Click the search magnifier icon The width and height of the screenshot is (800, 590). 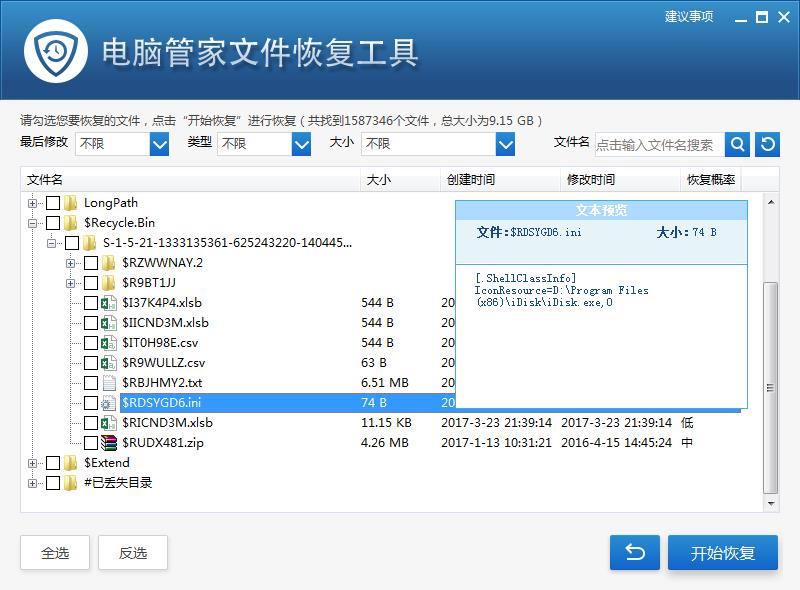coord(737,145)
